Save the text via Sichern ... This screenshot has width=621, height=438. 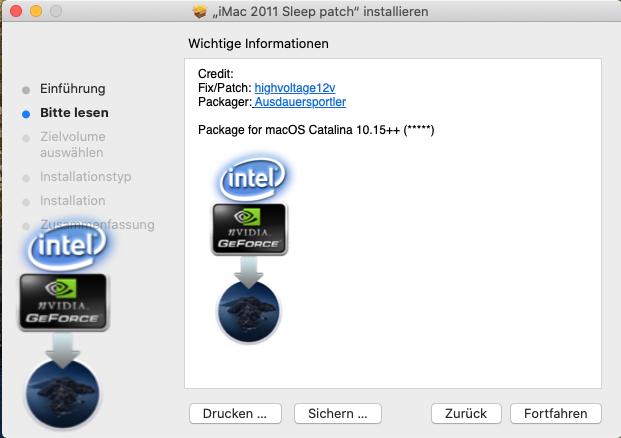[x=338, y=413]
